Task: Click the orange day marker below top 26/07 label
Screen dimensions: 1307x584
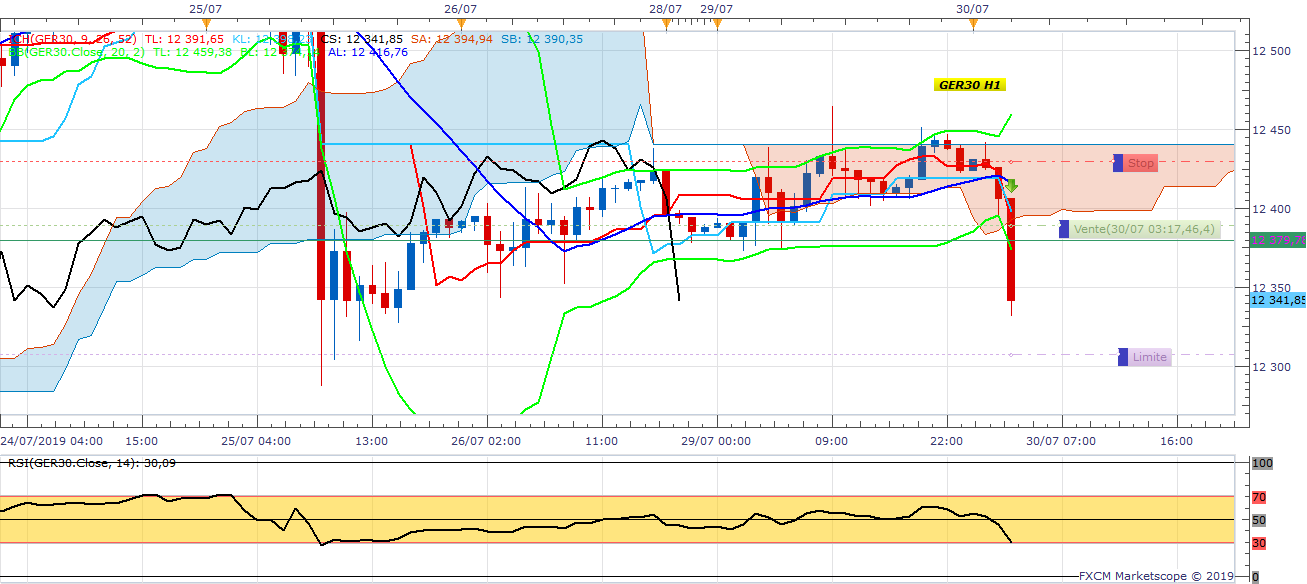Action: 459,23
